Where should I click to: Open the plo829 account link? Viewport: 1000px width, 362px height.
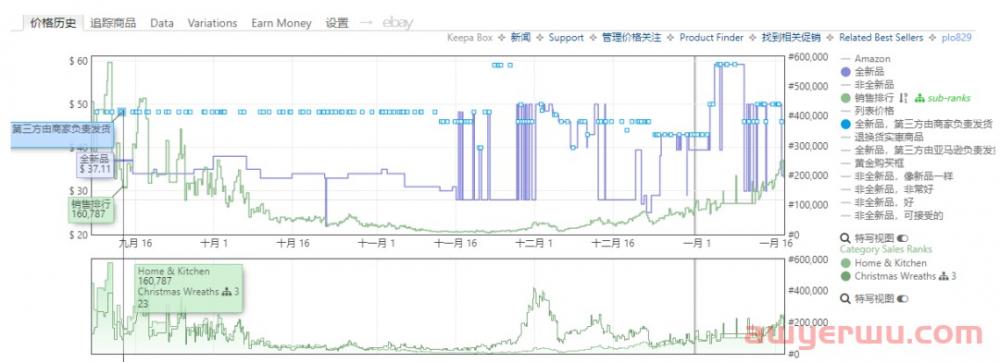point(957,38)
